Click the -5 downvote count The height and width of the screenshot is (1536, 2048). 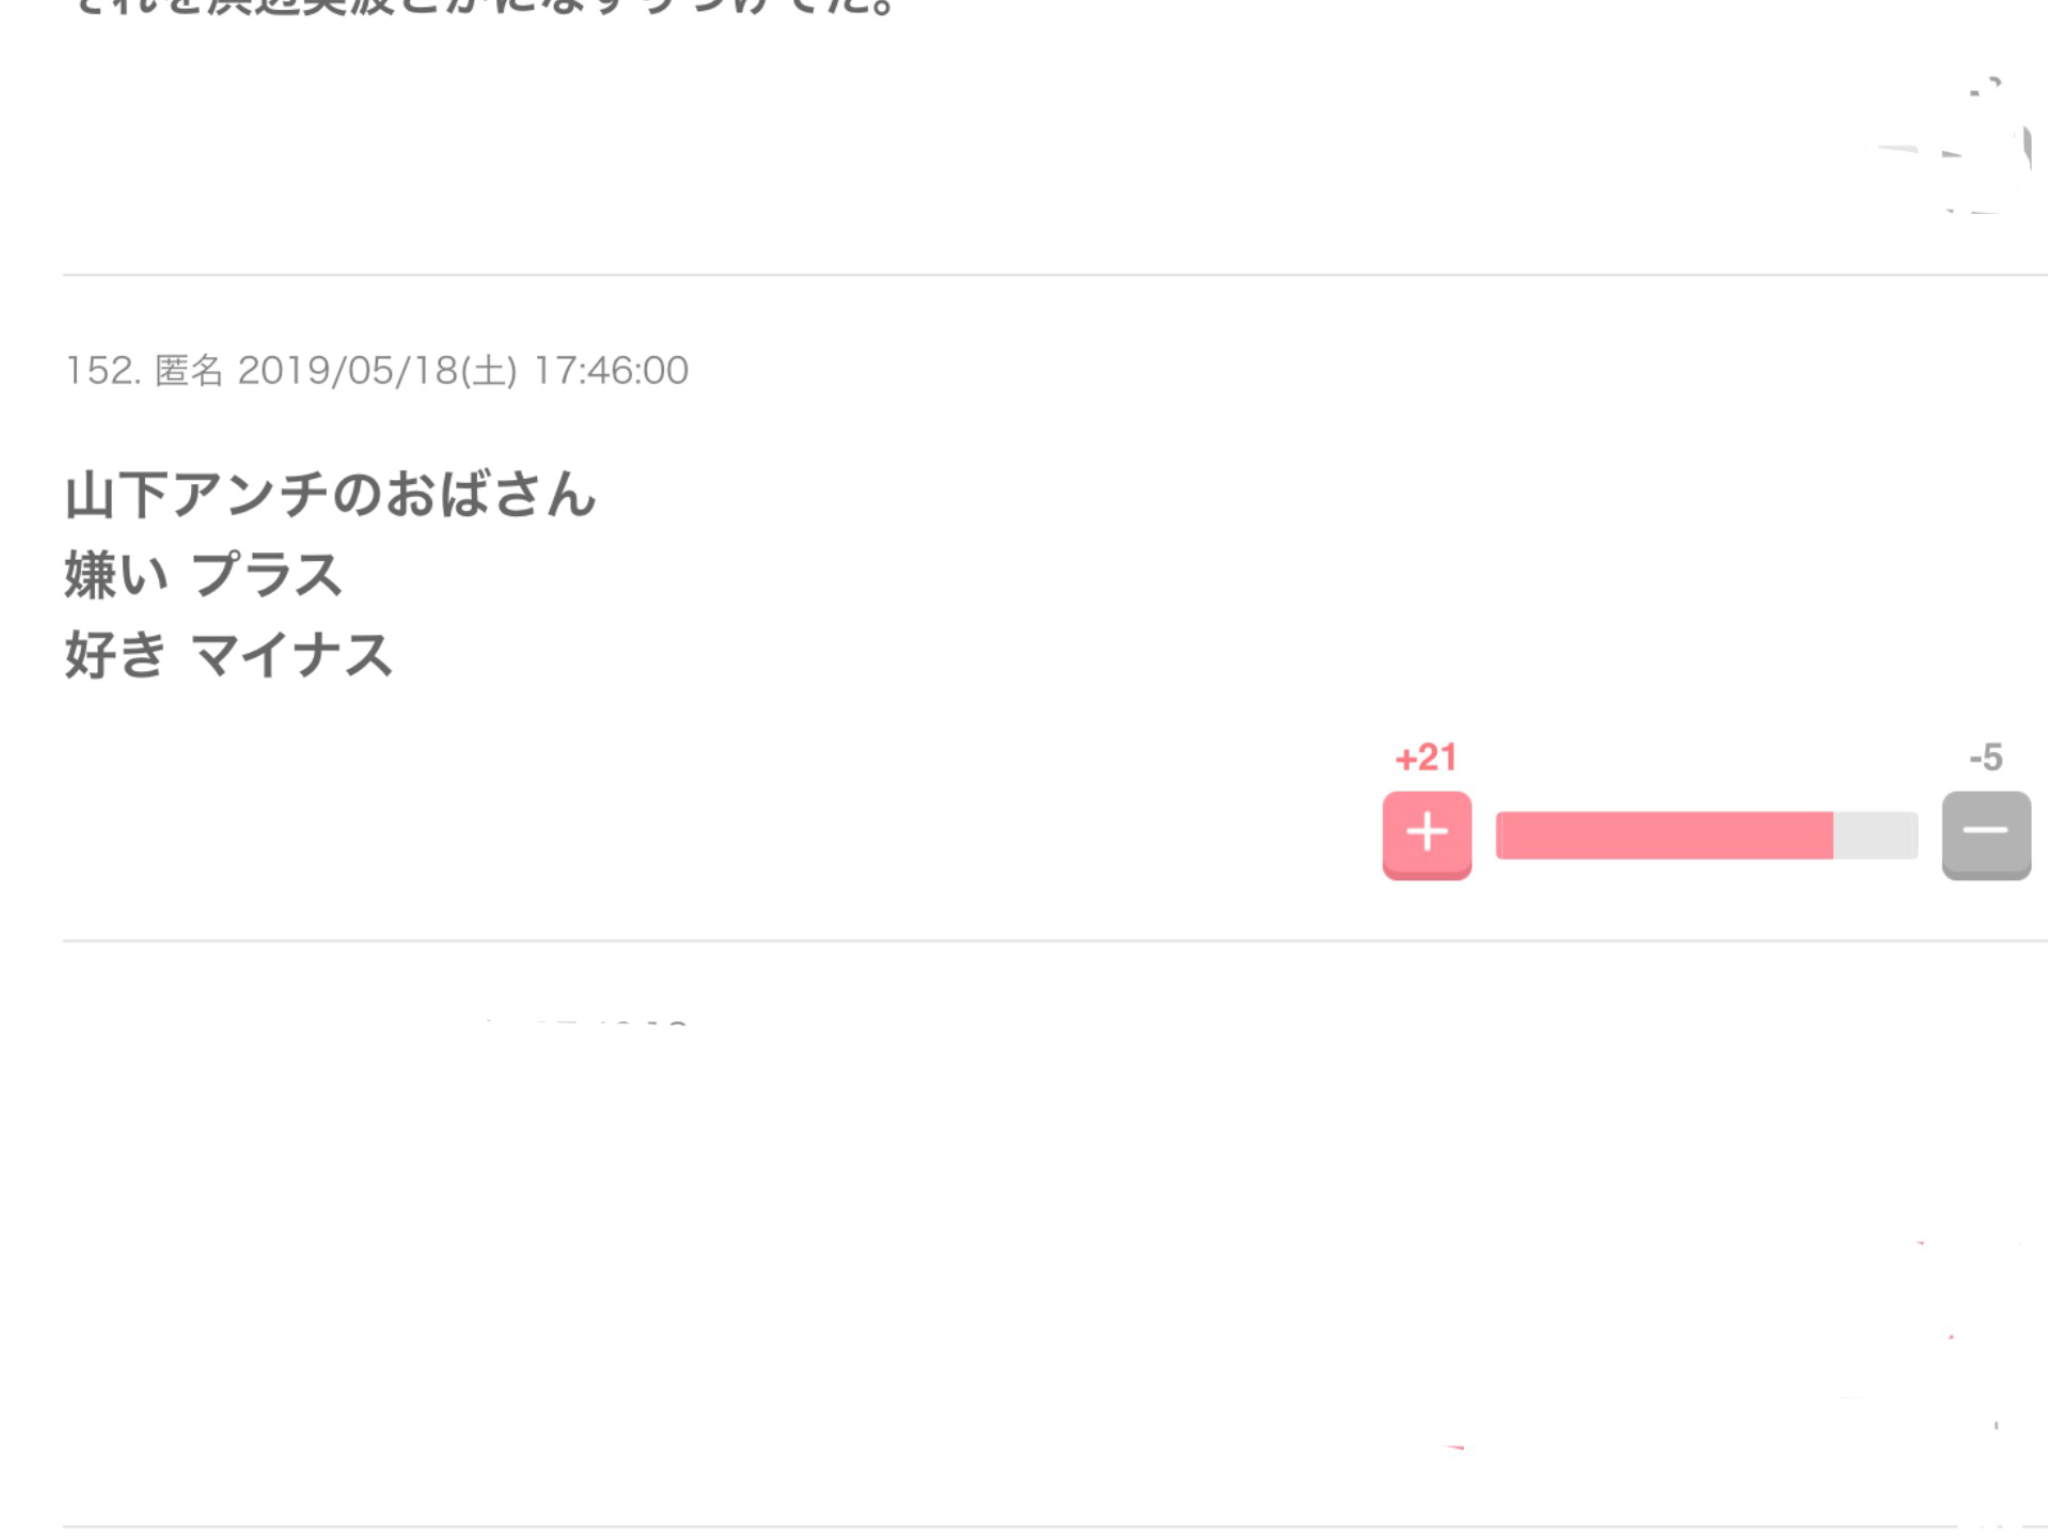point(1985,757)
